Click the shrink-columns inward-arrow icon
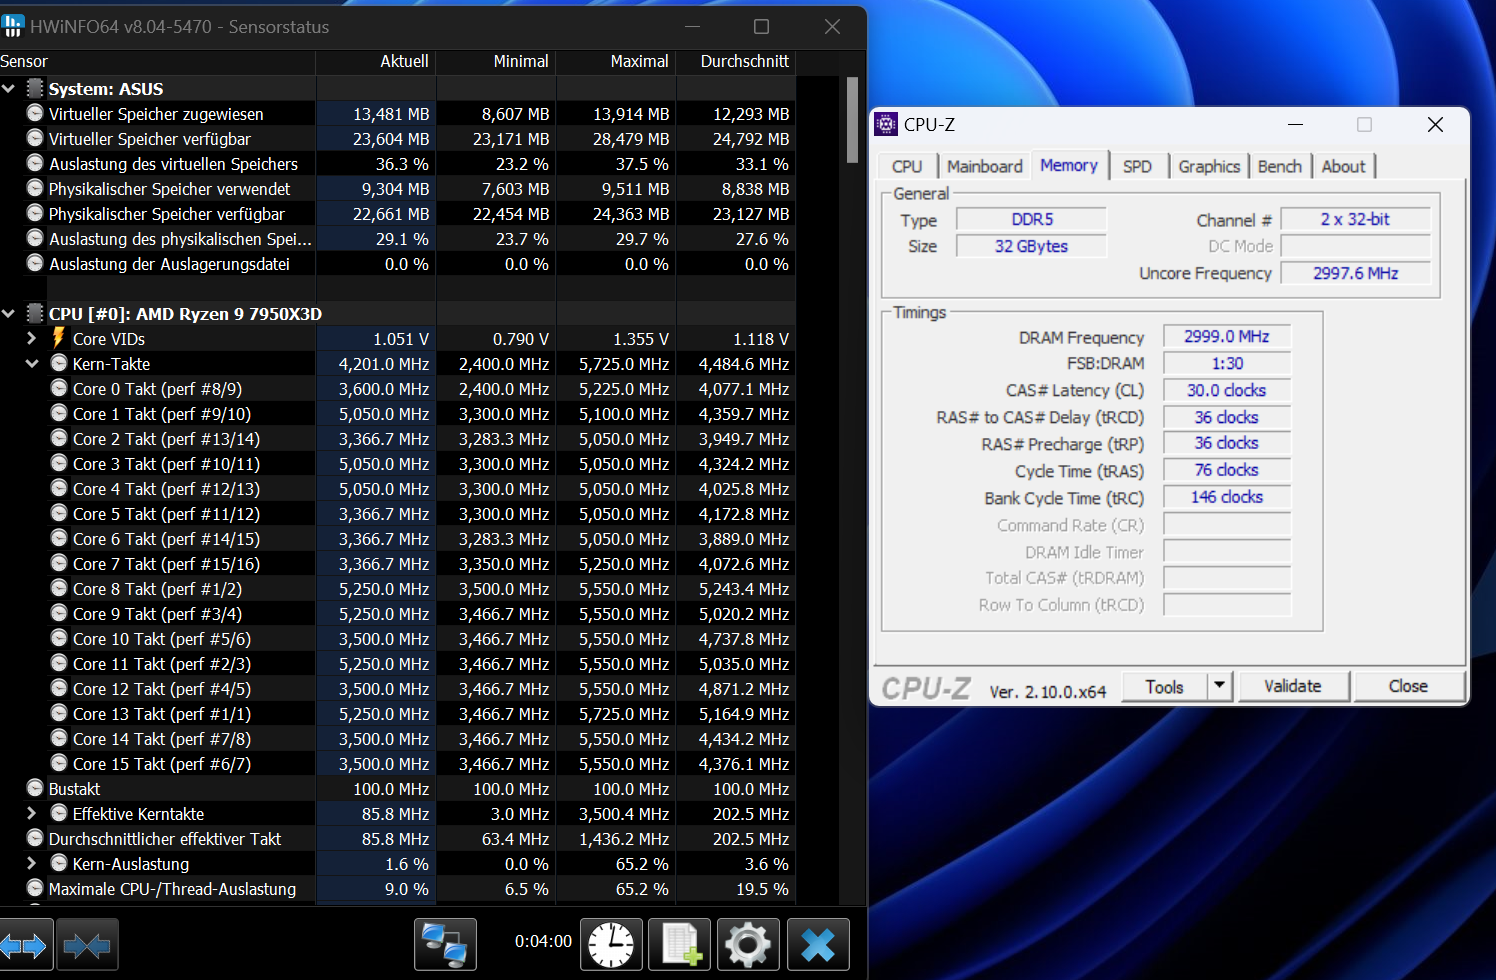This screenshot has width=1496, height=980. pos(88,944)
